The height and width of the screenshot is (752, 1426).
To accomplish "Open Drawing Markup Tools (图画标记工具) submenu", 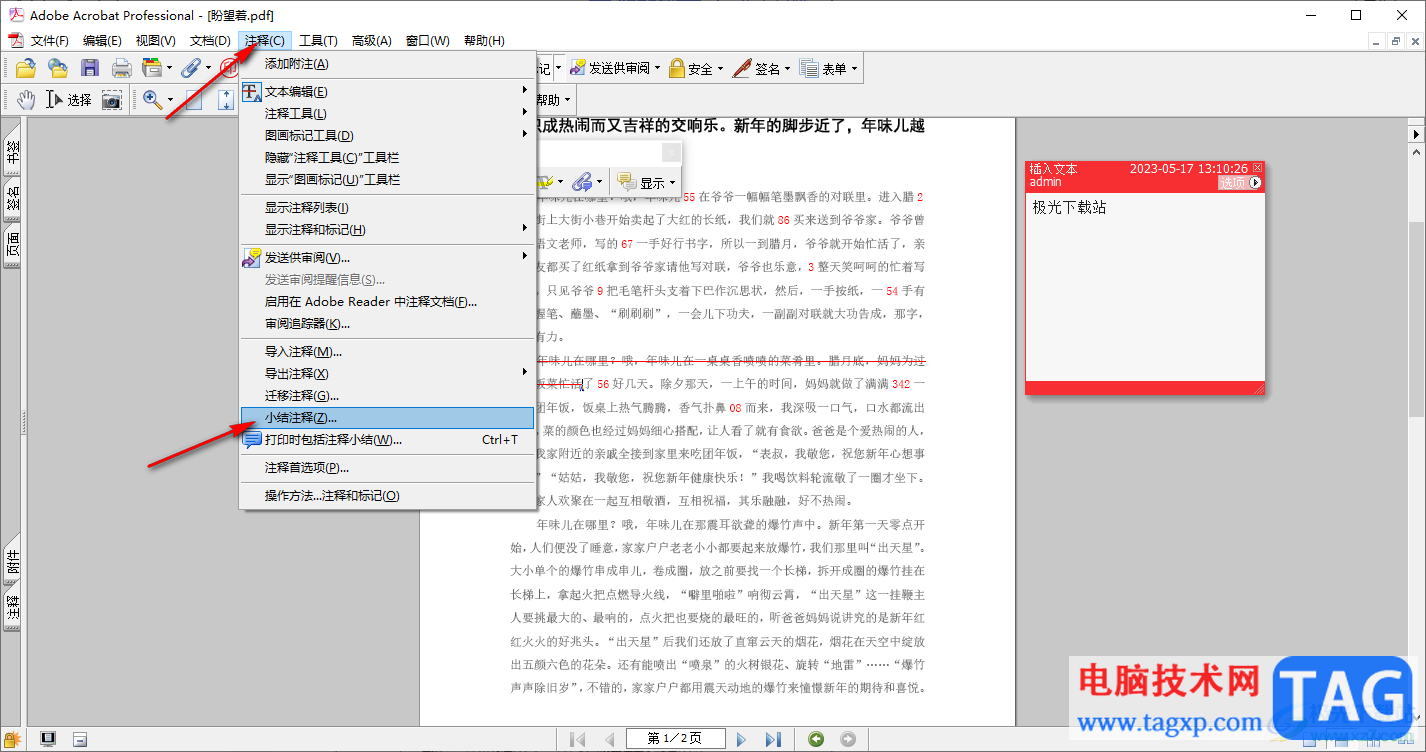I will pyautogui.click(x=387, y=136).
